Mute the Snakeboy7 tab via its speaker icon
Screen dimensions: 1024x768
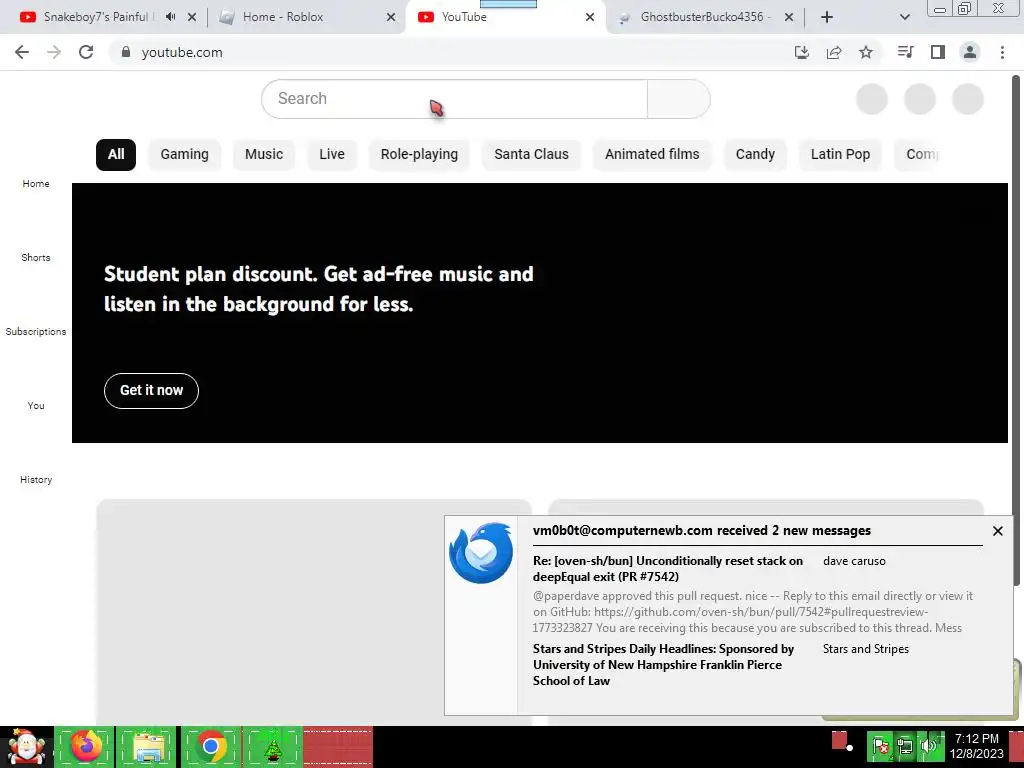click(170, 17)
